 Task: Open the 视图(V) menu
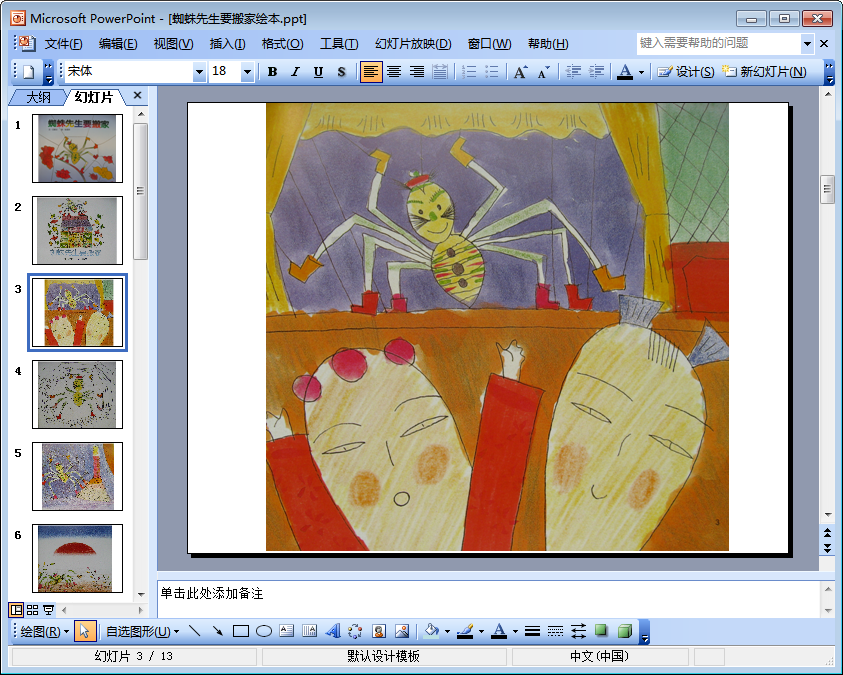[173, 44]
